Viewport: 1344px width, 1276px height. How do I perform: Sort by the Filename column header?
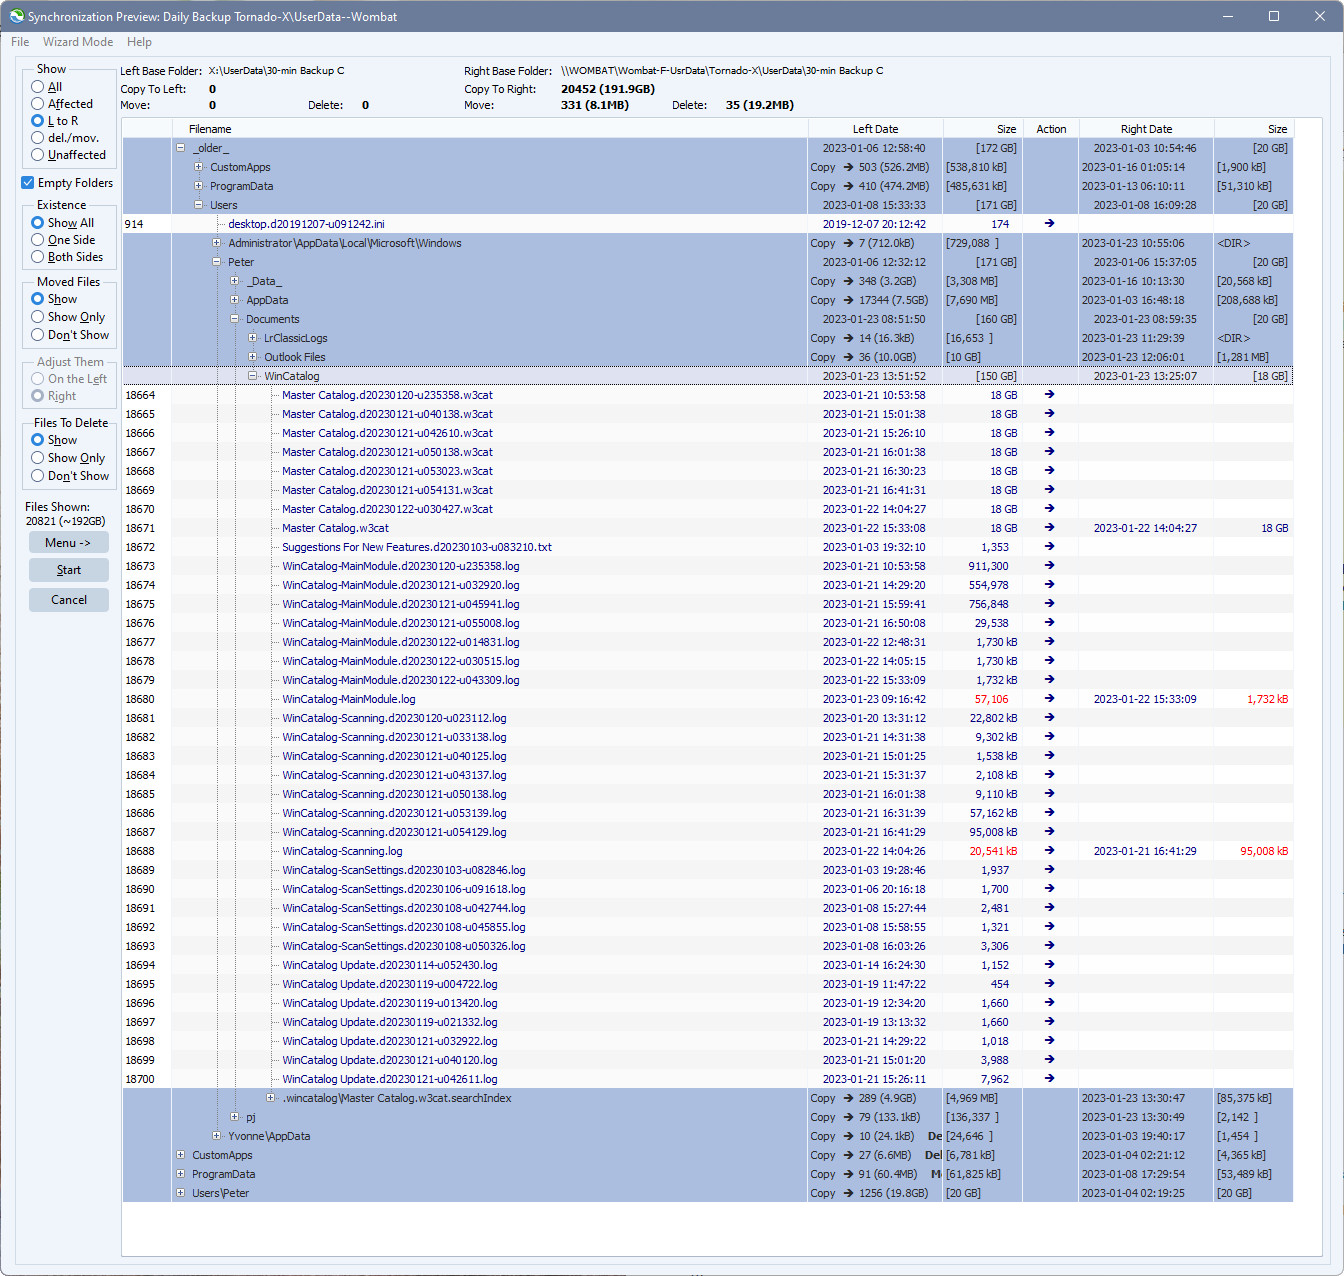(490, 129)
